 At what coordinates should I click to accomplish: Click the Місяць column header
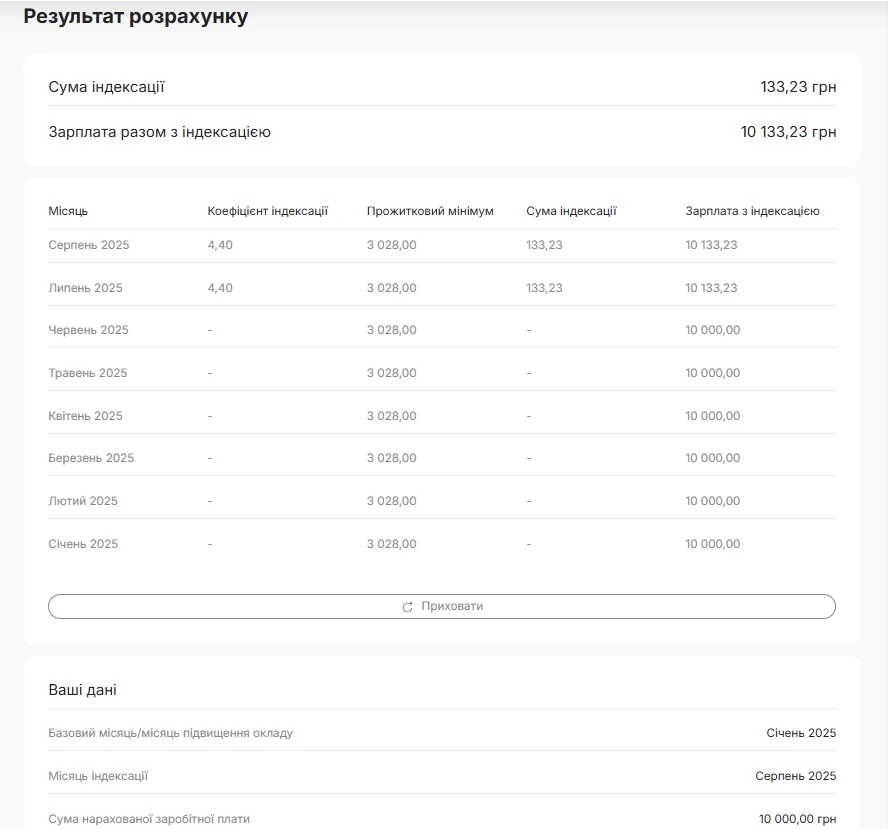68,211
